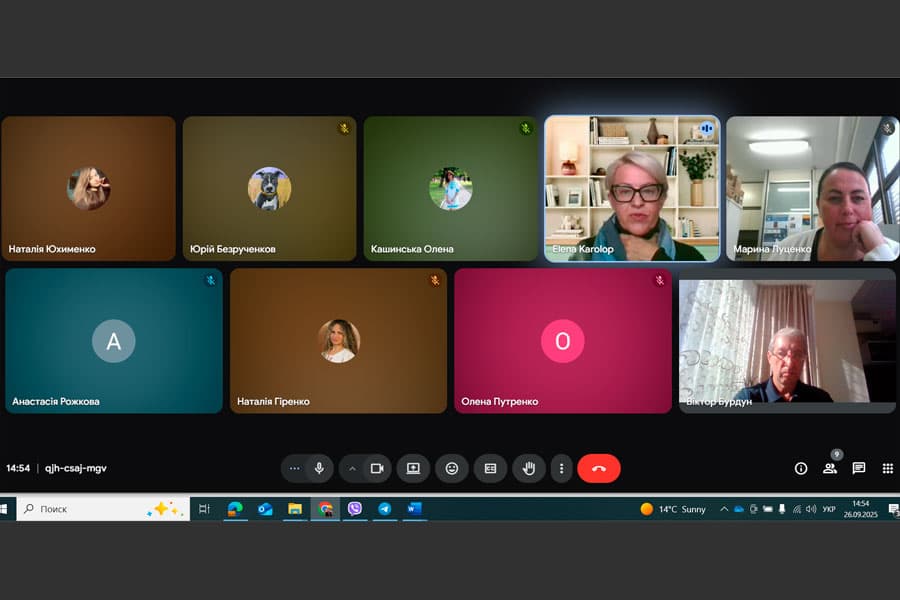Select Віктор Бурдун video tile
Screen dimensions: 900x600
click(x=787, y=341)
